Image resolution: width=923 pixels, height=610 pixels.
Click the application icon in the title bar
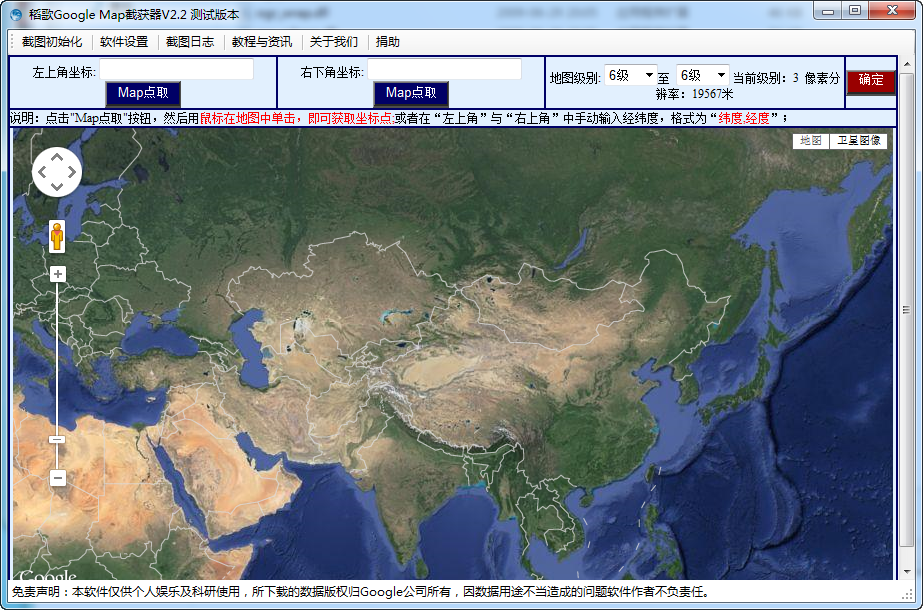click(x=14, y=11)
